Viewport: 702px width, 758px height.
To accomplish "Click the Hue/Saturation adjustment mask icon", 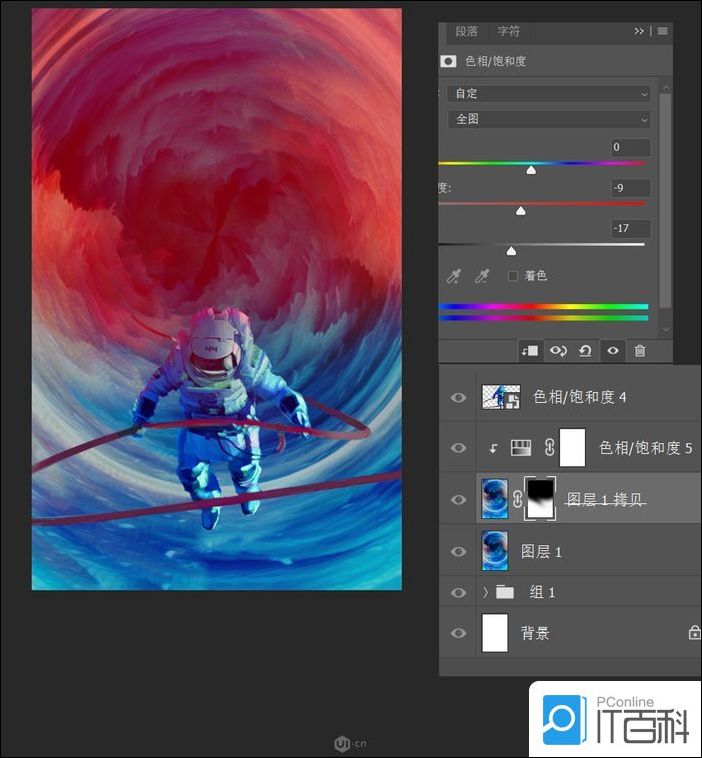I will (x=448, y=61).
